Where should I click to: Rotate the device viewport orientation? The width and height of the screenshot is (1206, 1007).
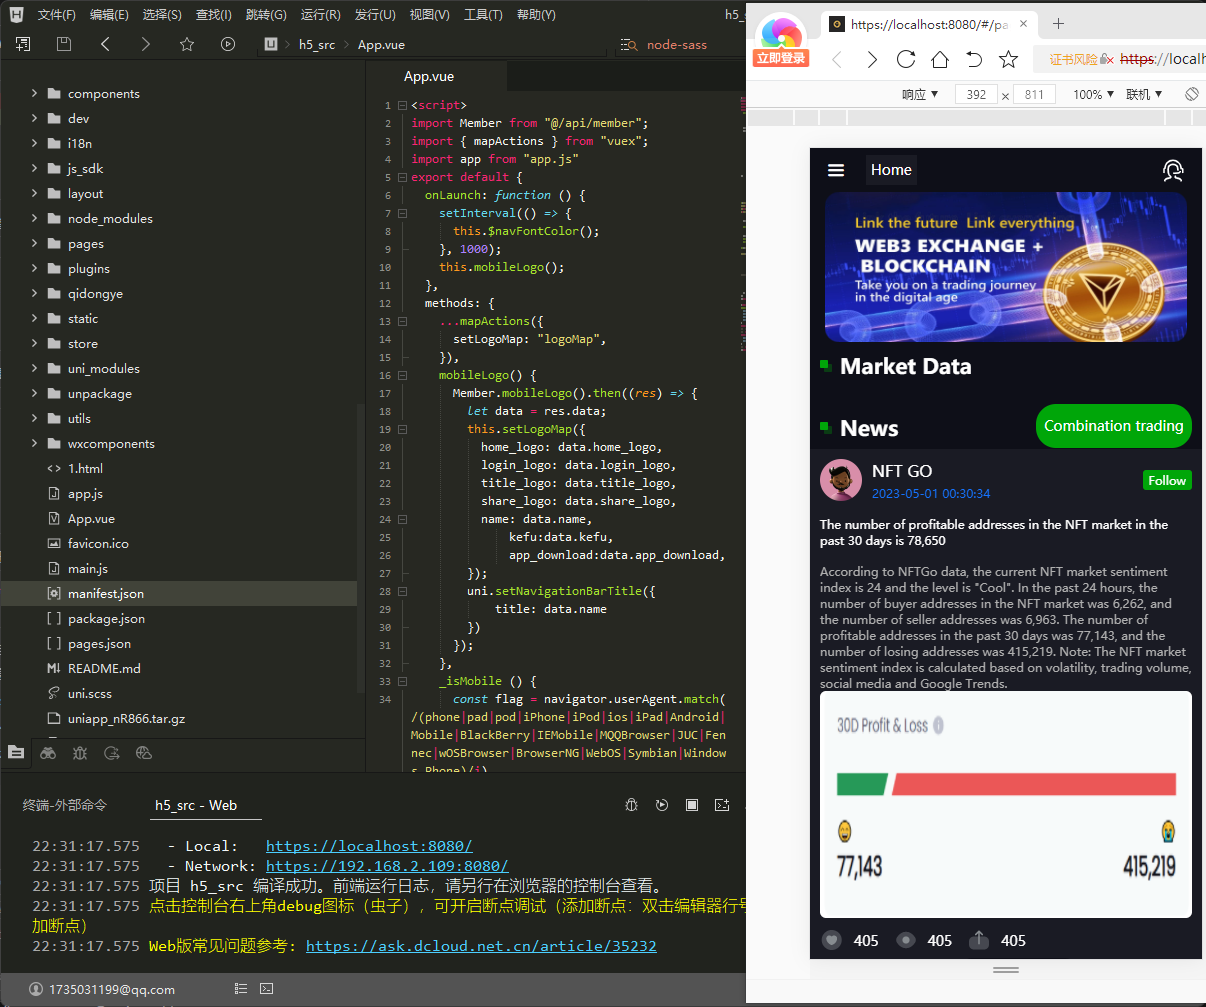coord(1191,94)
